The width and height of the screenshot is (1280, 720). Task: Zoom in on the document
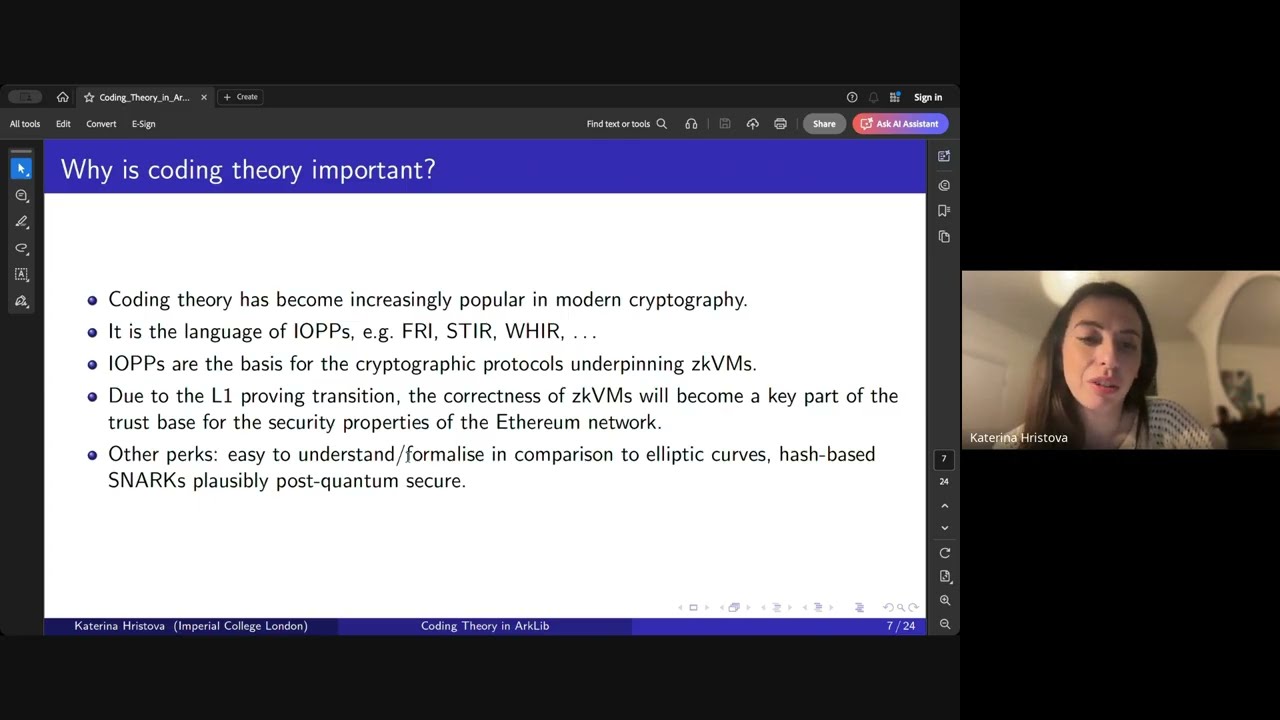(x=945, y=601)
